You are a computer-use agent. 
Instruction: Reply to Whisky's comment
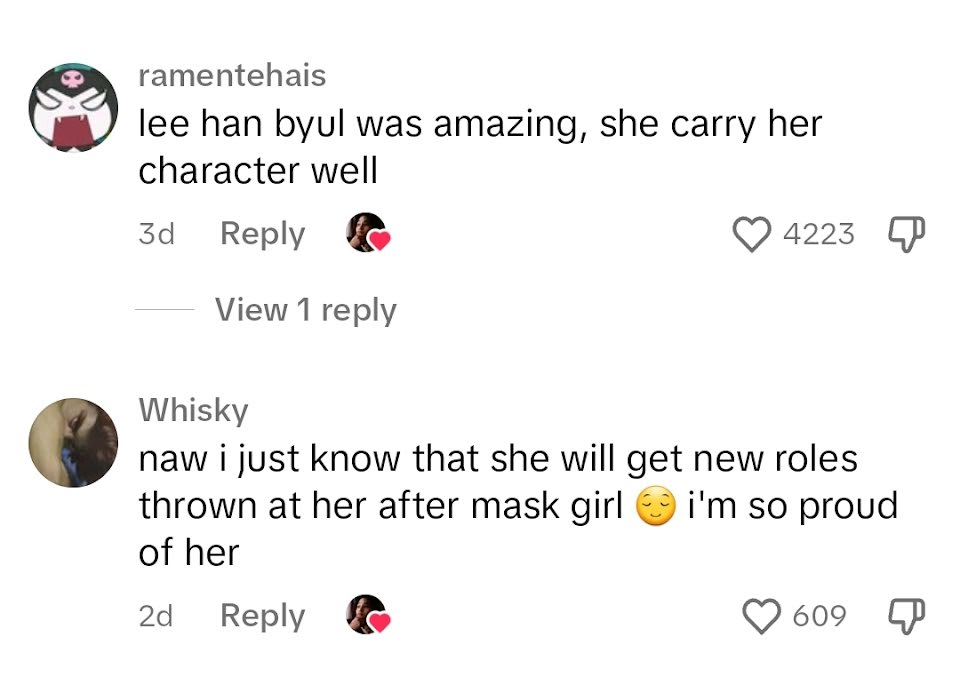tap(263, 616)
